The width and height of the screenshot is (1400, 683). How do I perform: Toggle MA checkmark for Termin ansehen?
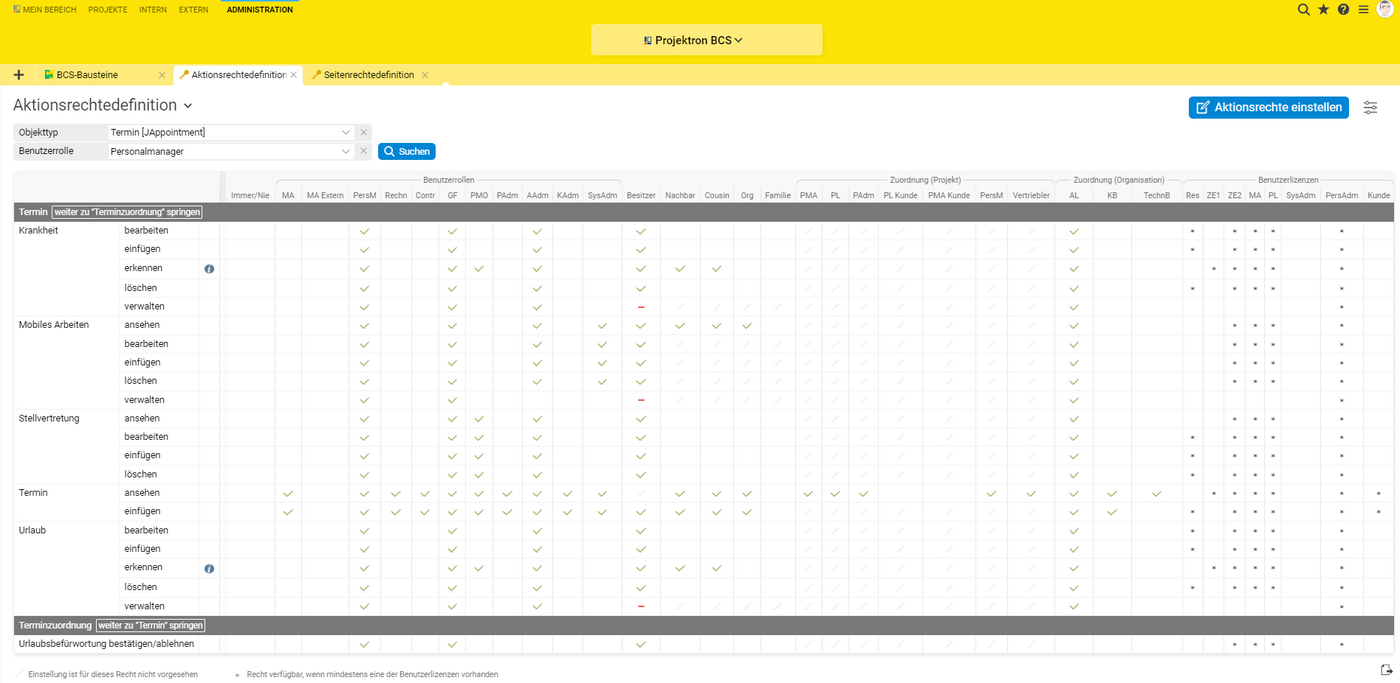tap(288, 493)
